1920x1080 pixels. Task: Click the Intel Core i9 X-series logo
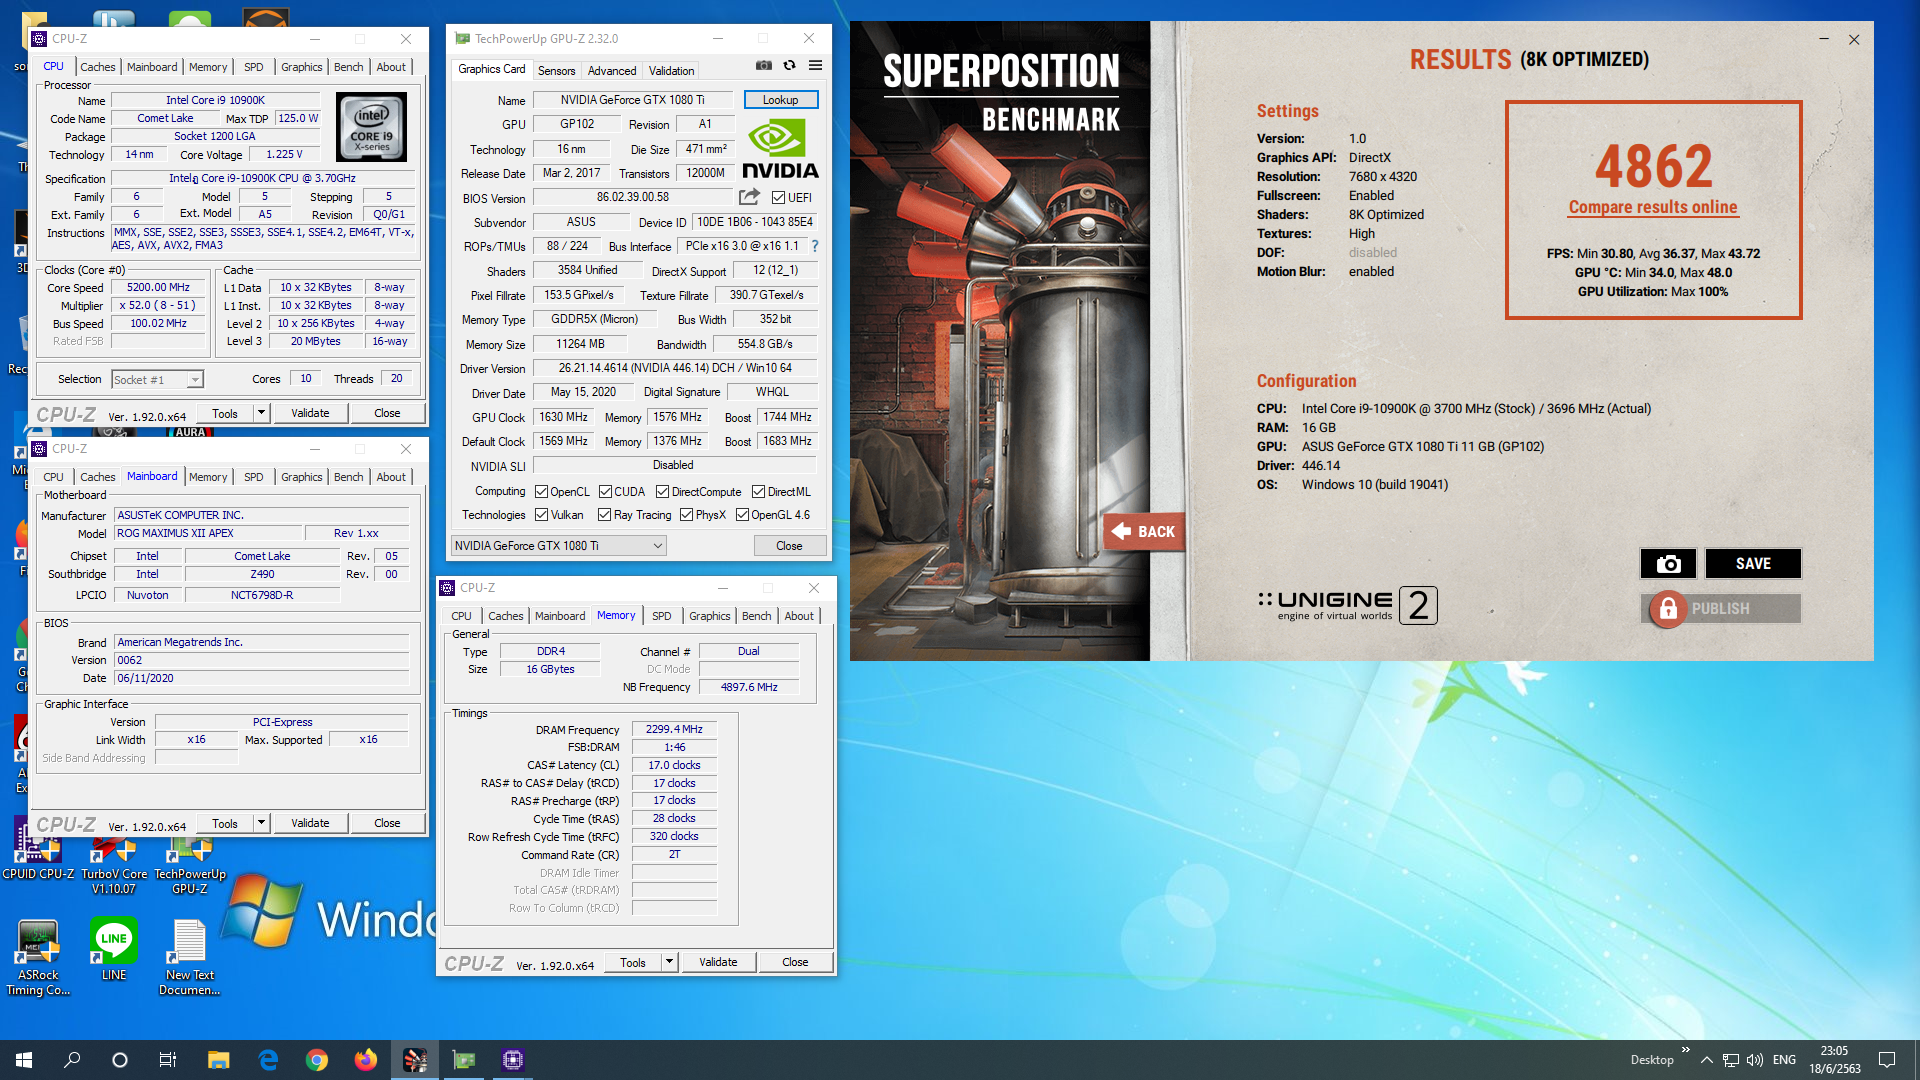point(371,127)
